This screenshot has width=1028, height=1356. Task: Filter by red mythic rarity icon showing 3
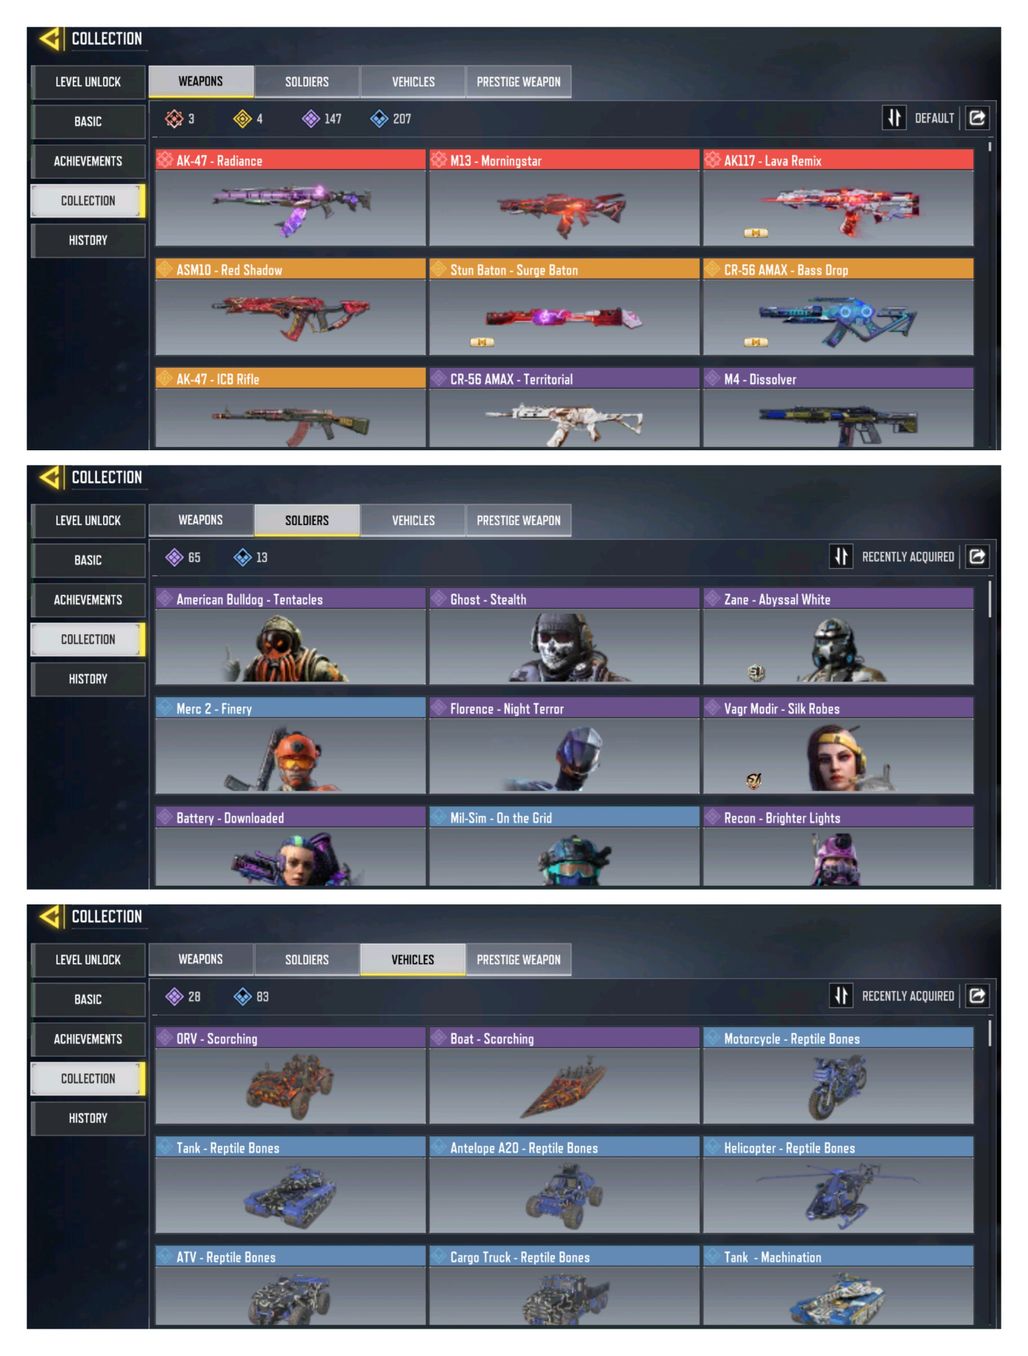click(x=180, y=119)
